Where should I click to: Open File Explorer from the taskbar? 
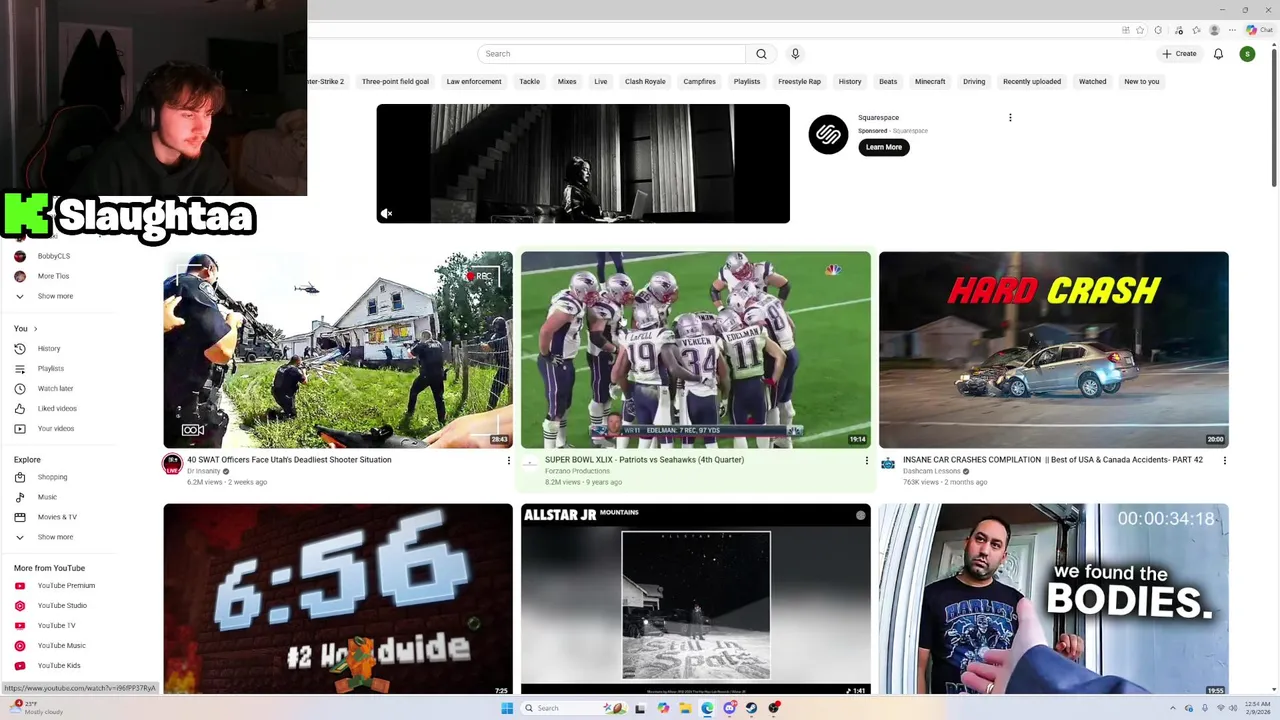pos(685,708)
